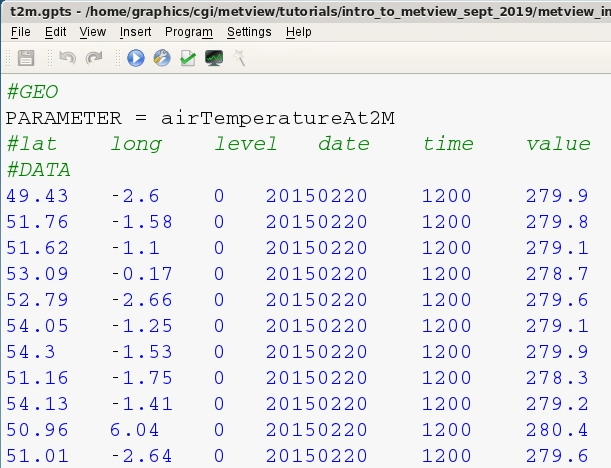This screenshot has width=611, height=468.
Task: Place cursor in airTemperatureAt2M parameter text
Action: [278, 118]
